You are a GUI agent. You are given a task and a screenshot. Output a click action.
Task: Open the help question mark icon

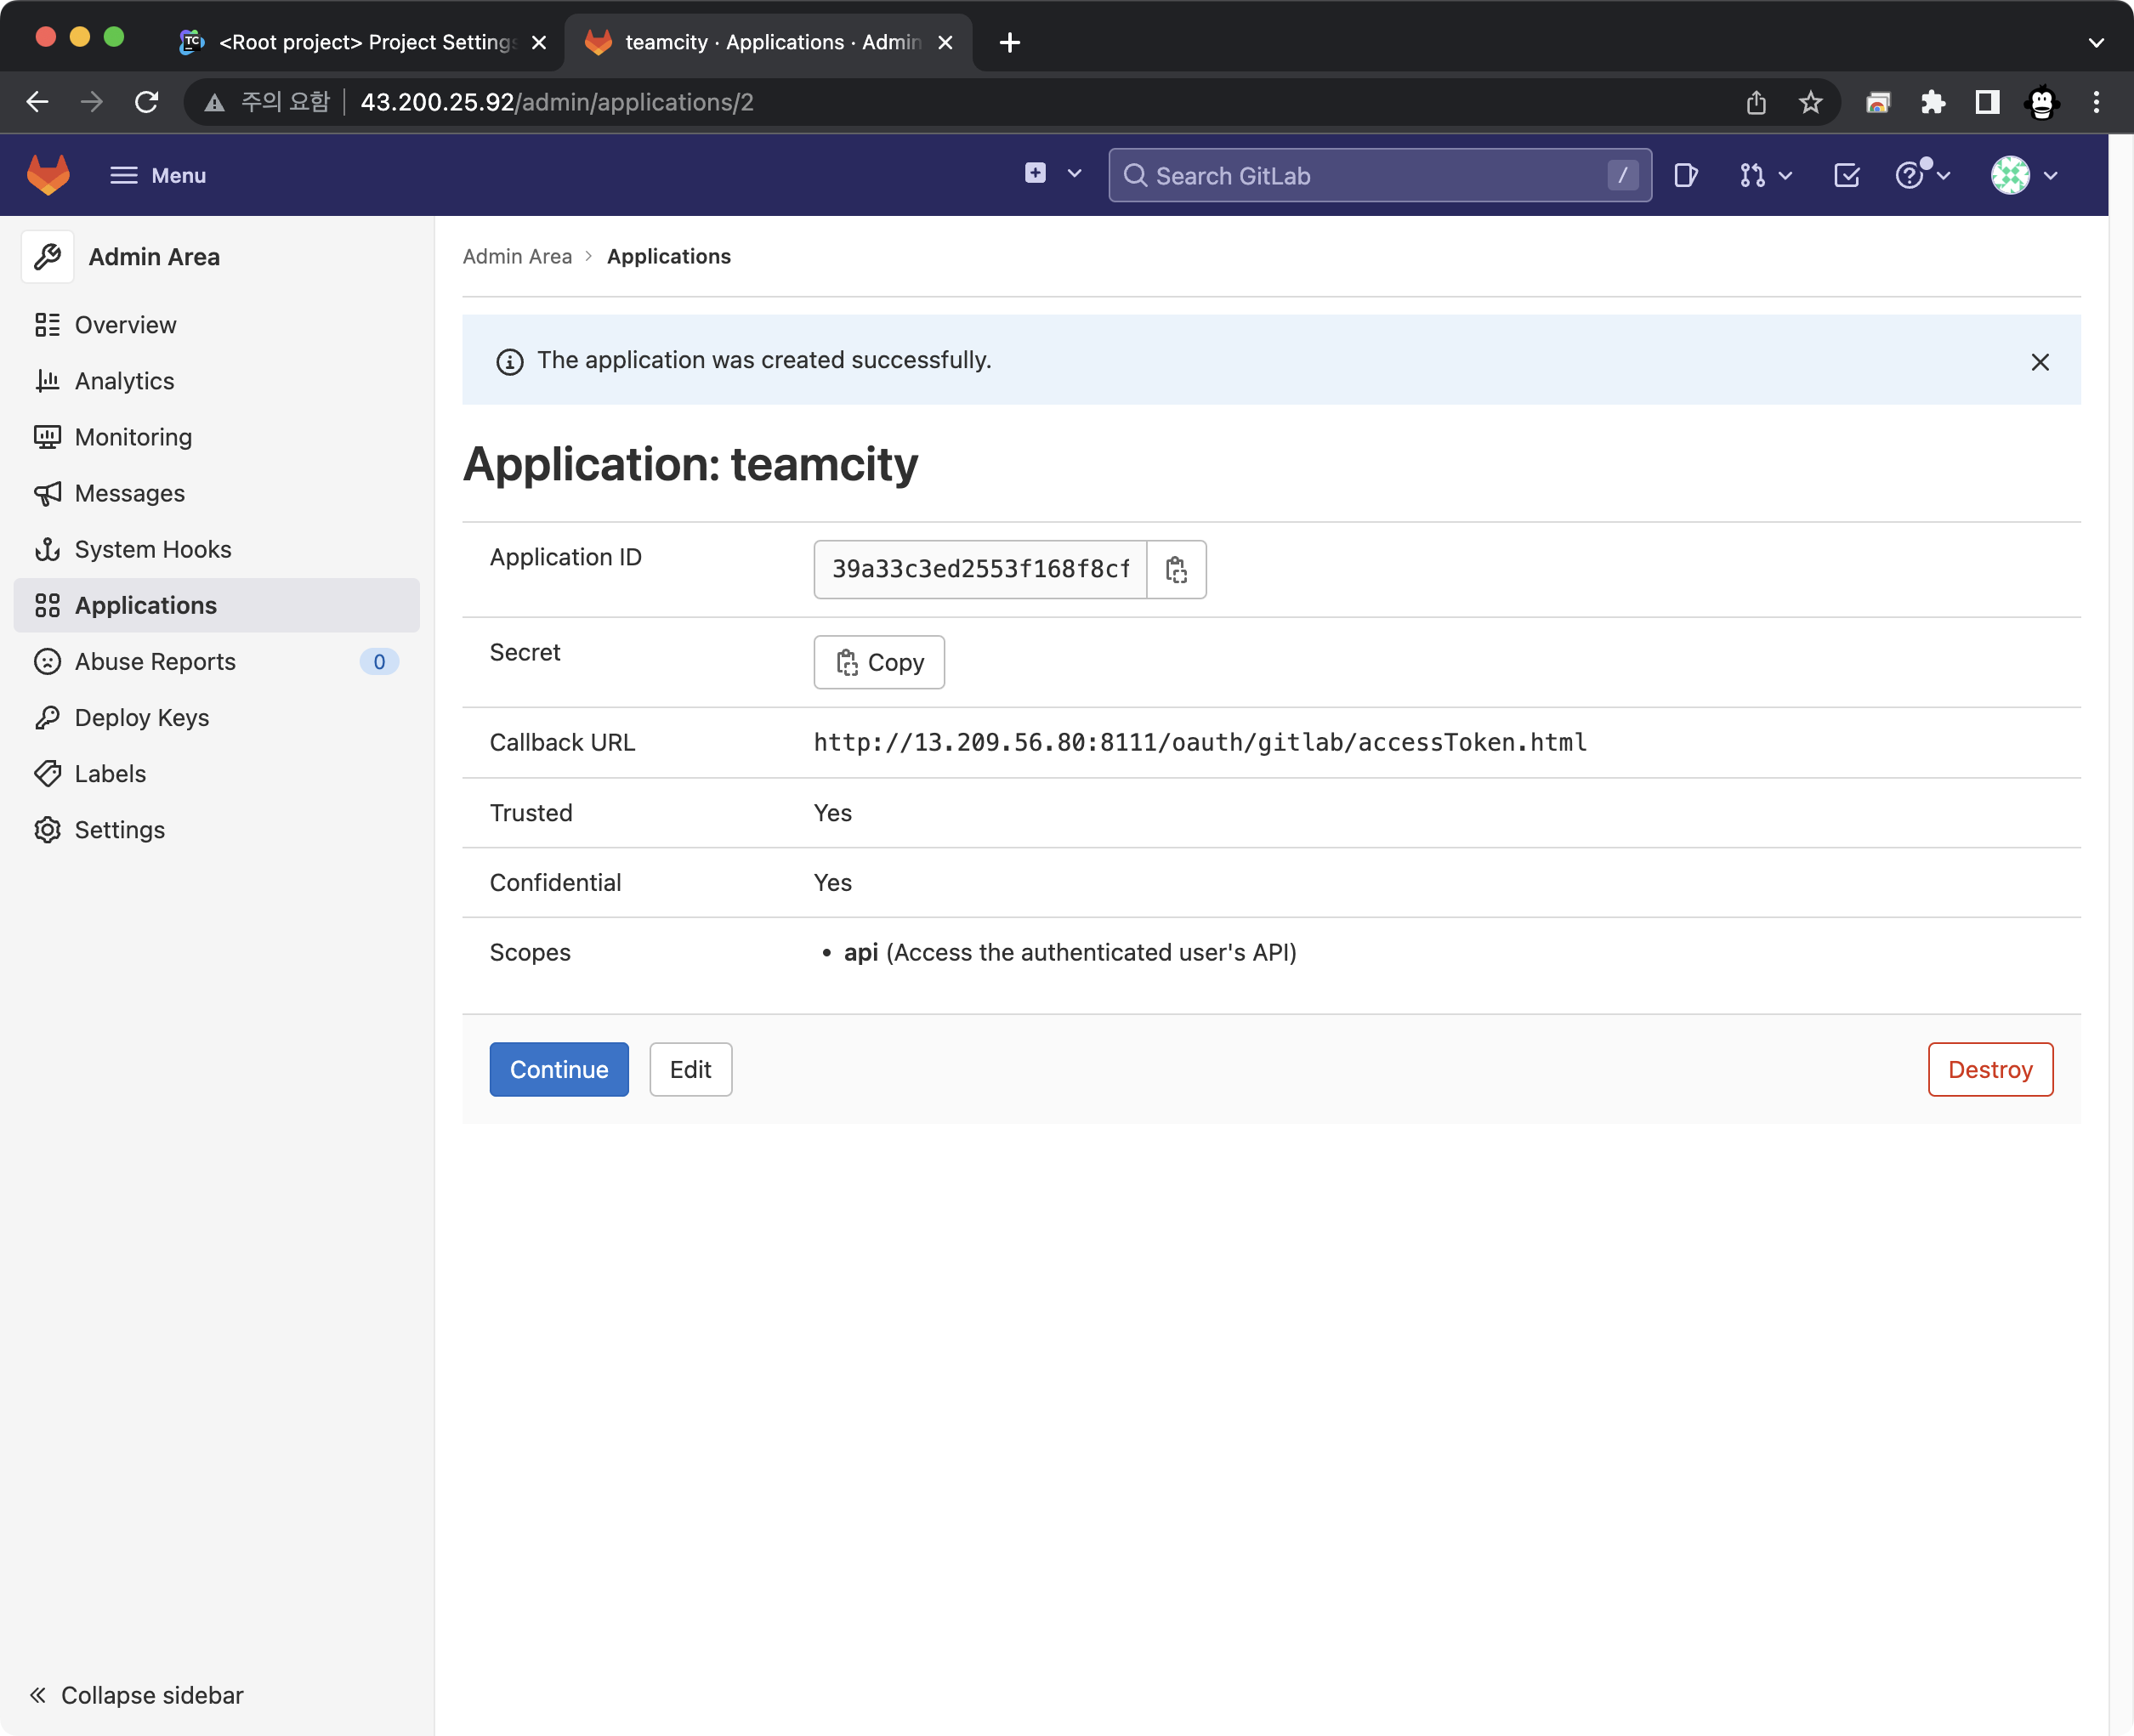1910,175
